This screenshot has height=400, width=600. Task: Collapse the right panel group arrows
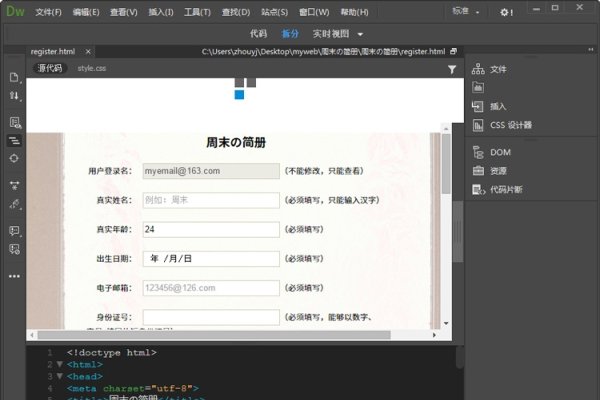(x=591, y=50)
